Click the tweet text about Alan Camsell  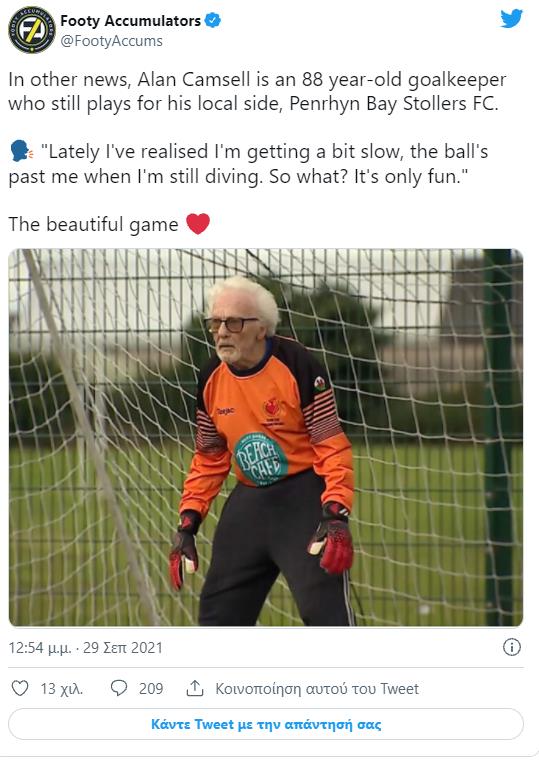click(257, 91)
